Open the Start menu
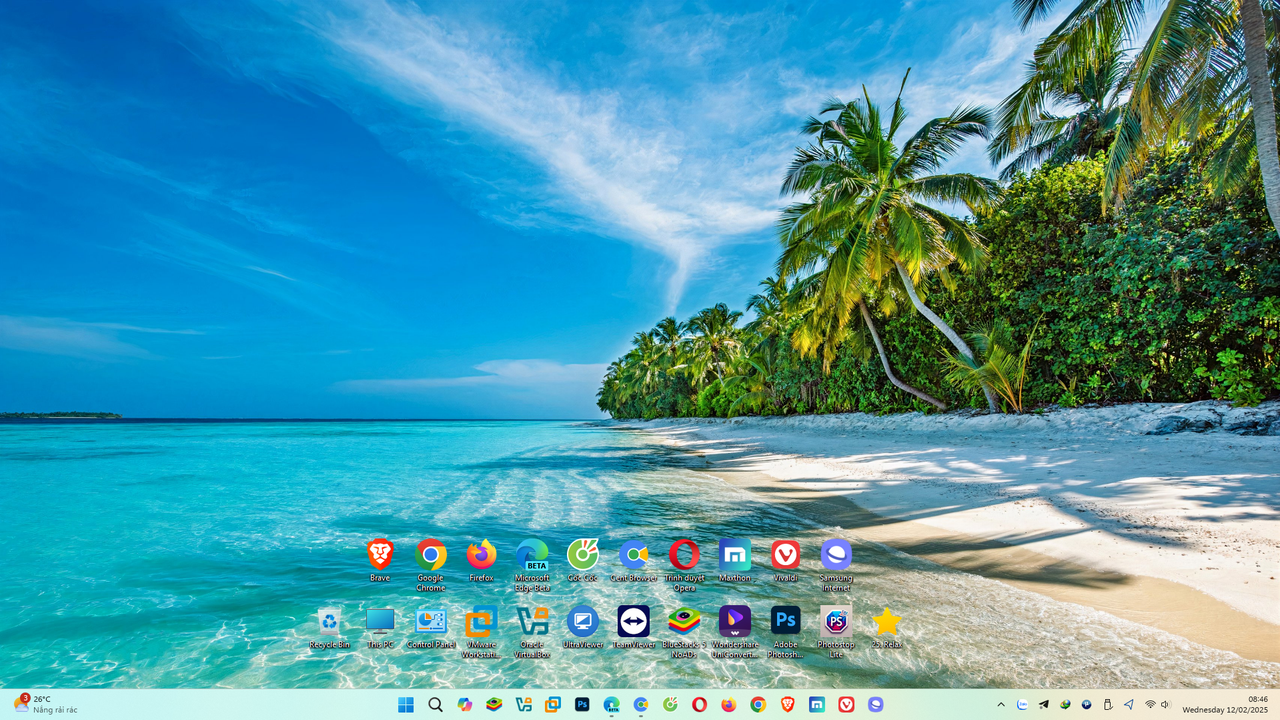This screenshot has width=1280, height=720. [406, 705]
